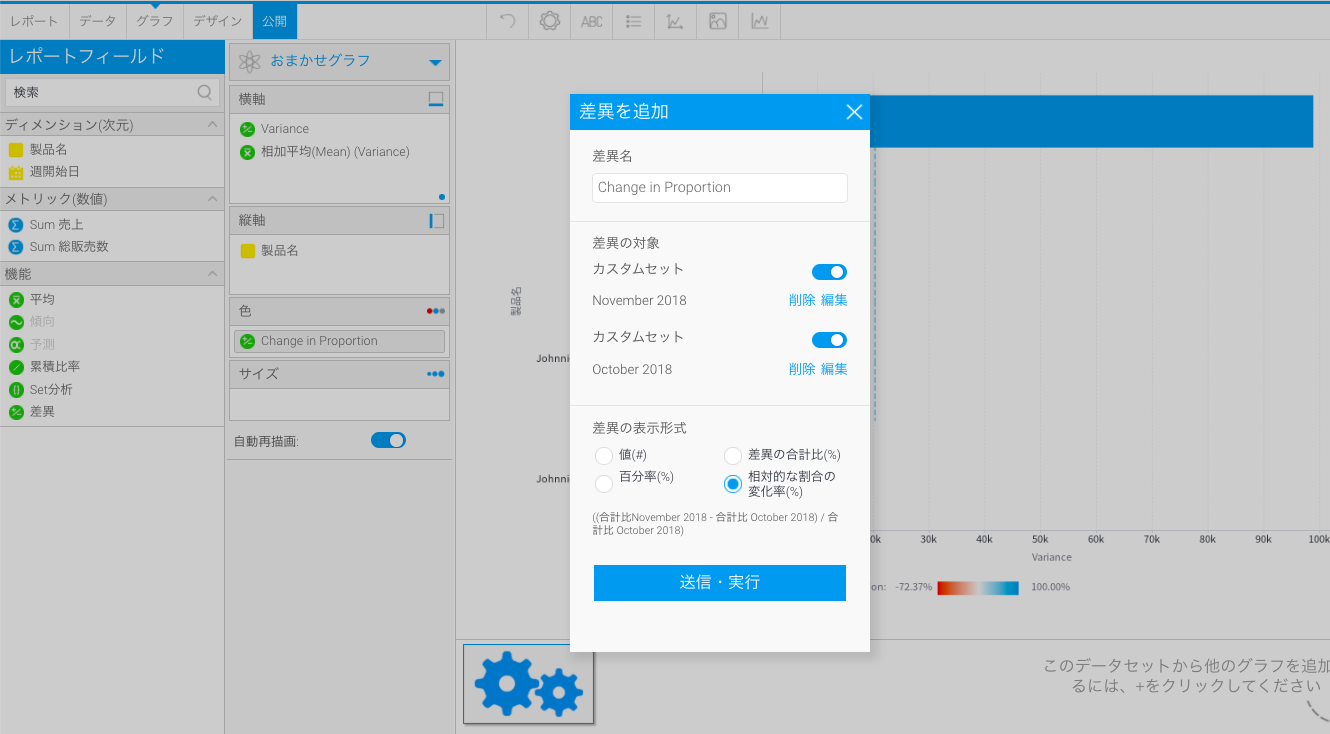The height and width of the screenshot is (734, 1330).
Task: Open the おまかせグラフ chart type dropdown
Action: click(x=435, y=62)
